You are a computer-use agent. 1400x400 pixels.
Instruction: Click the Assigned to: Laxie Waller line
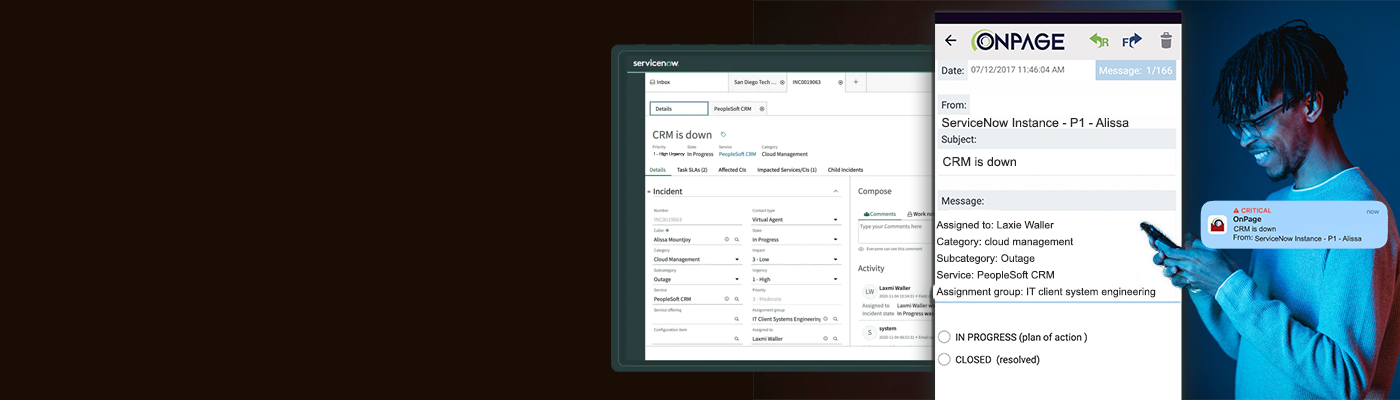pyautogui.click(x=995, y=225)
